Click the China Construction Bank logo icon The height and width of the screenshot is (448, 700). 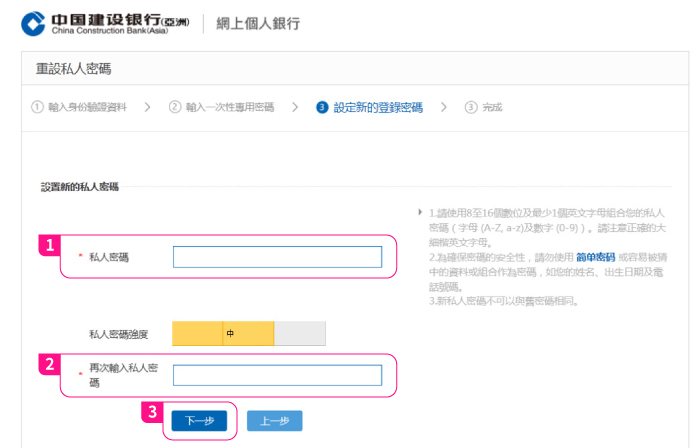pos(33,22)
